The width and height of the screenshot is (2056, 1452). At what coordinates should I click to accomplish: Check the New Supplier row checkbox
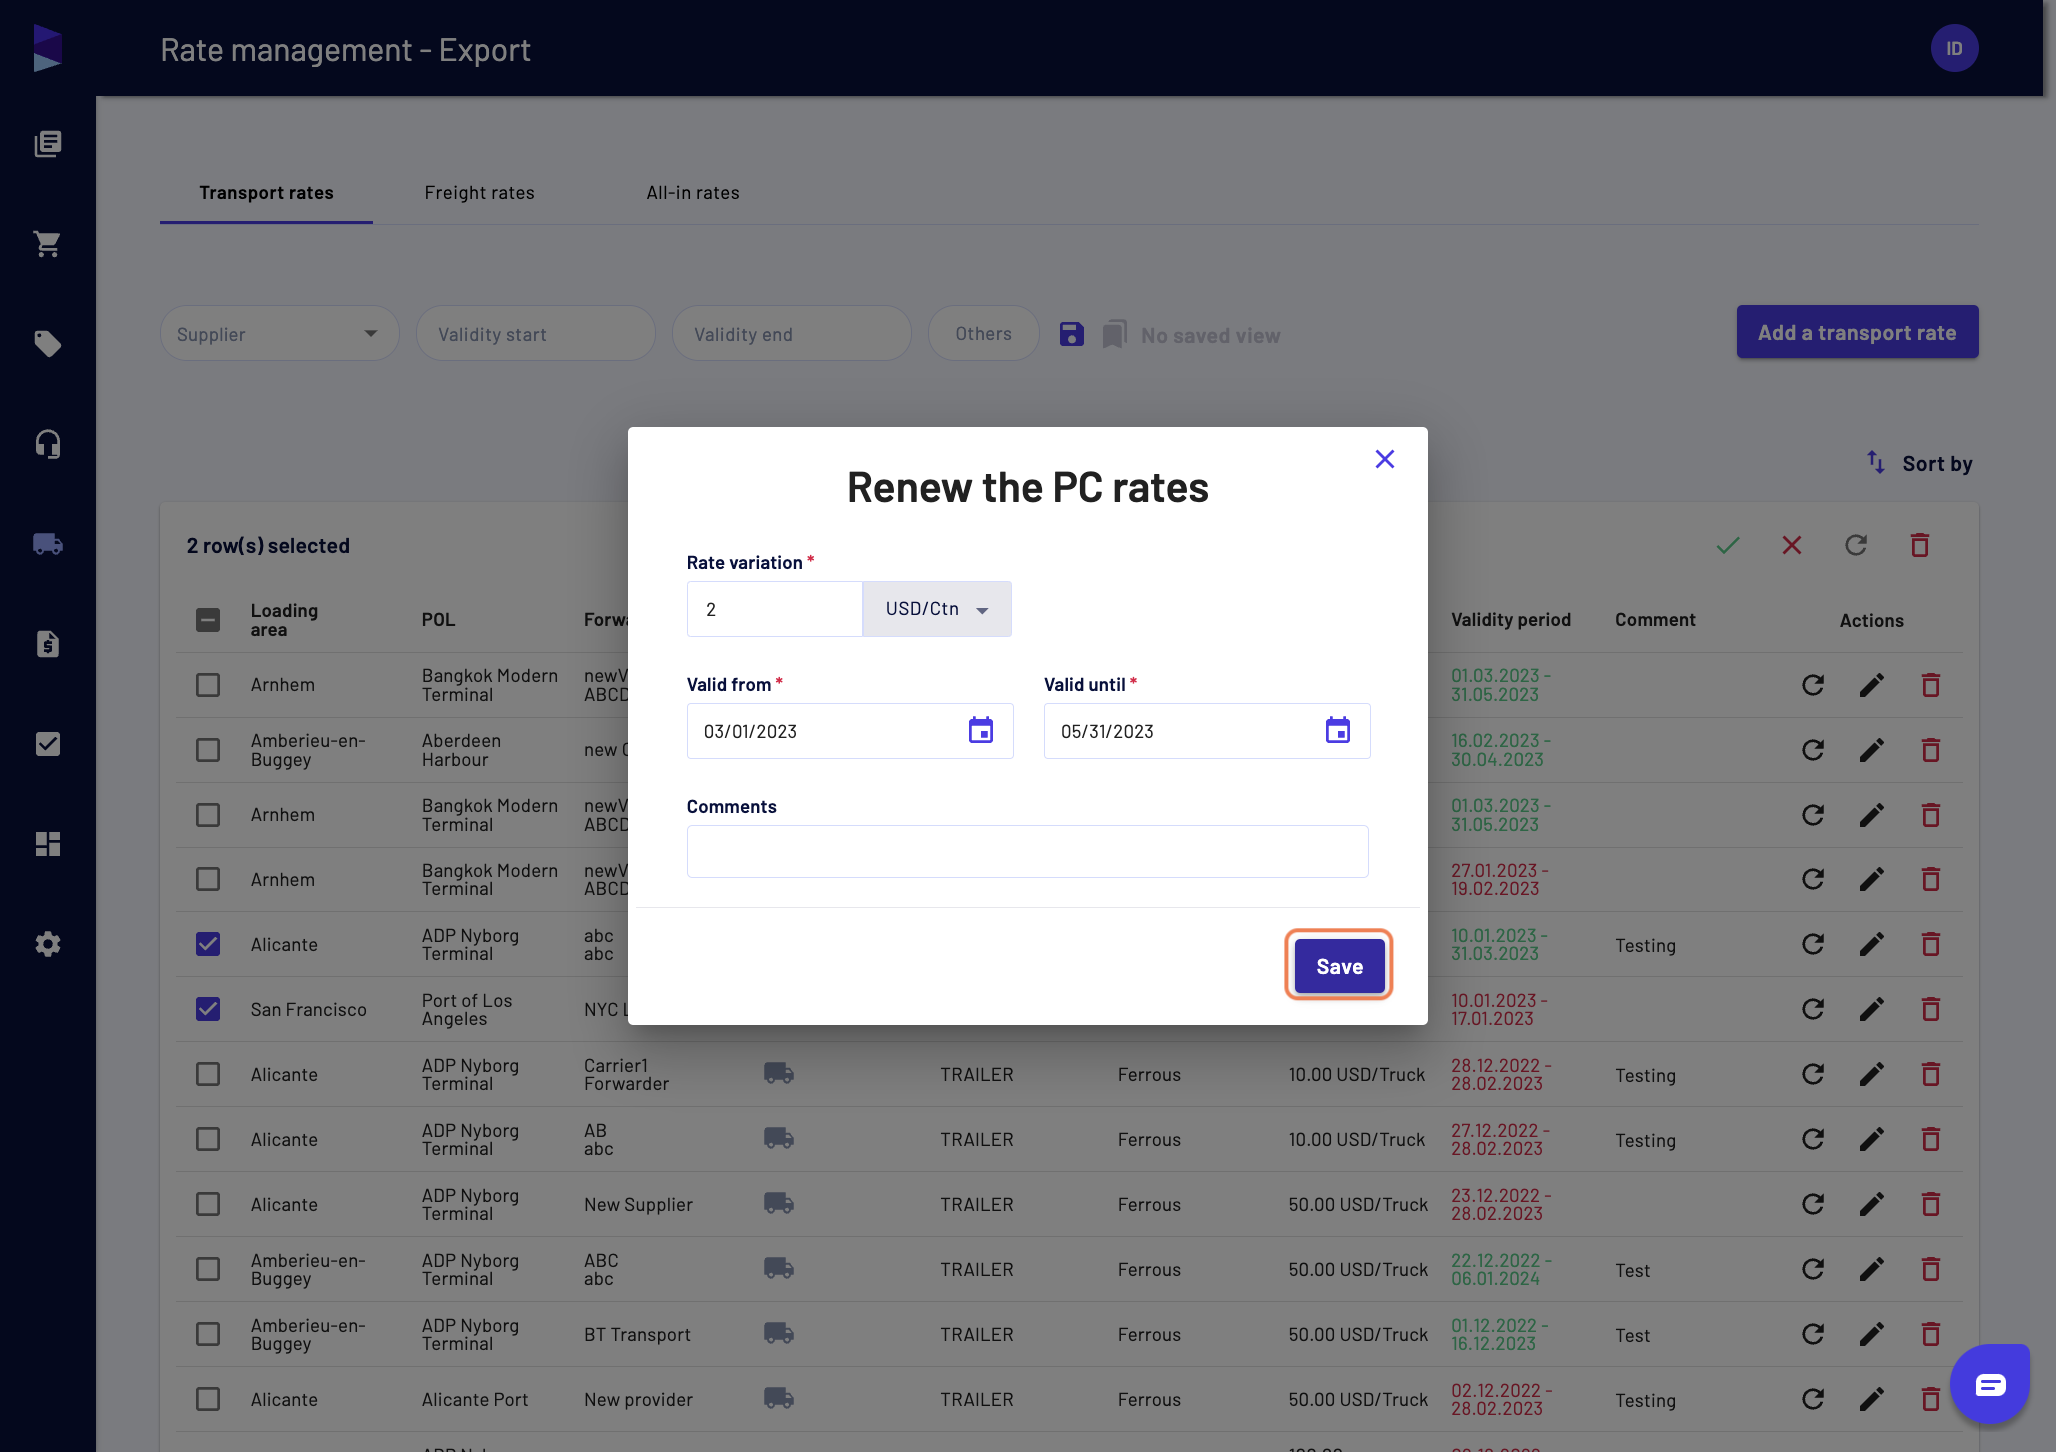point(208,1204)
